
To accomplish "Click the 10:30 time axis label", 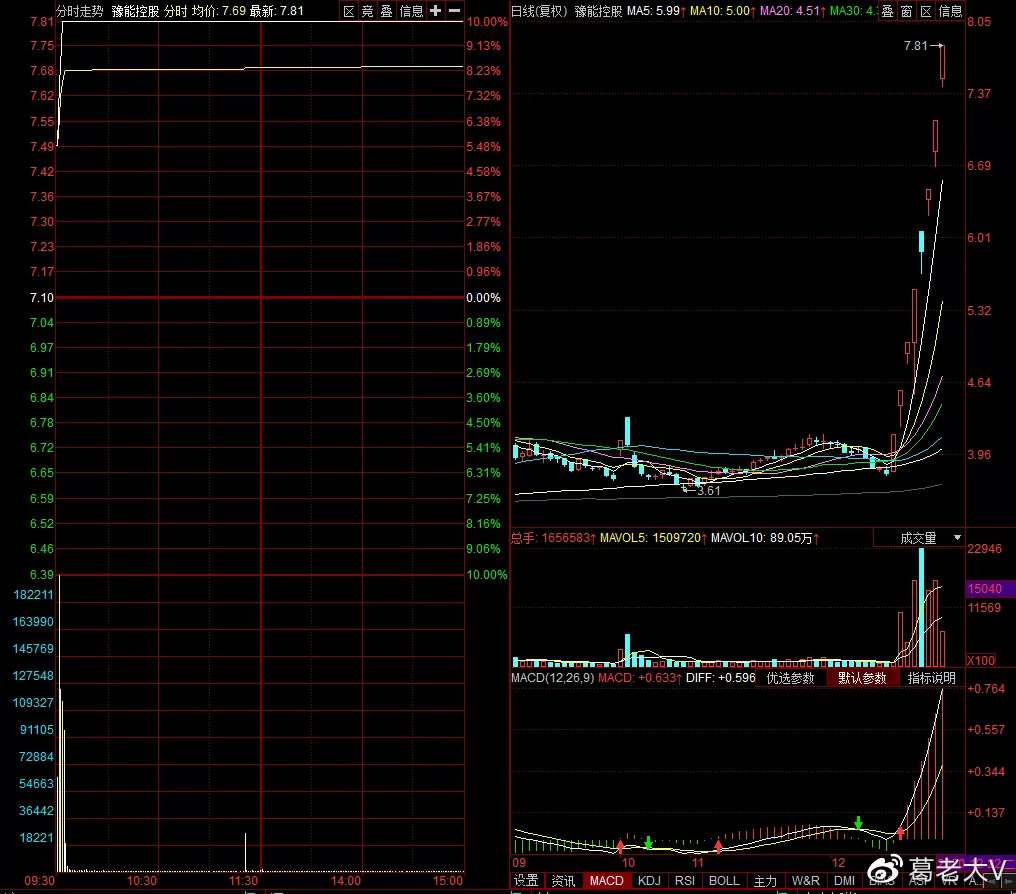I will coord(141,880).
